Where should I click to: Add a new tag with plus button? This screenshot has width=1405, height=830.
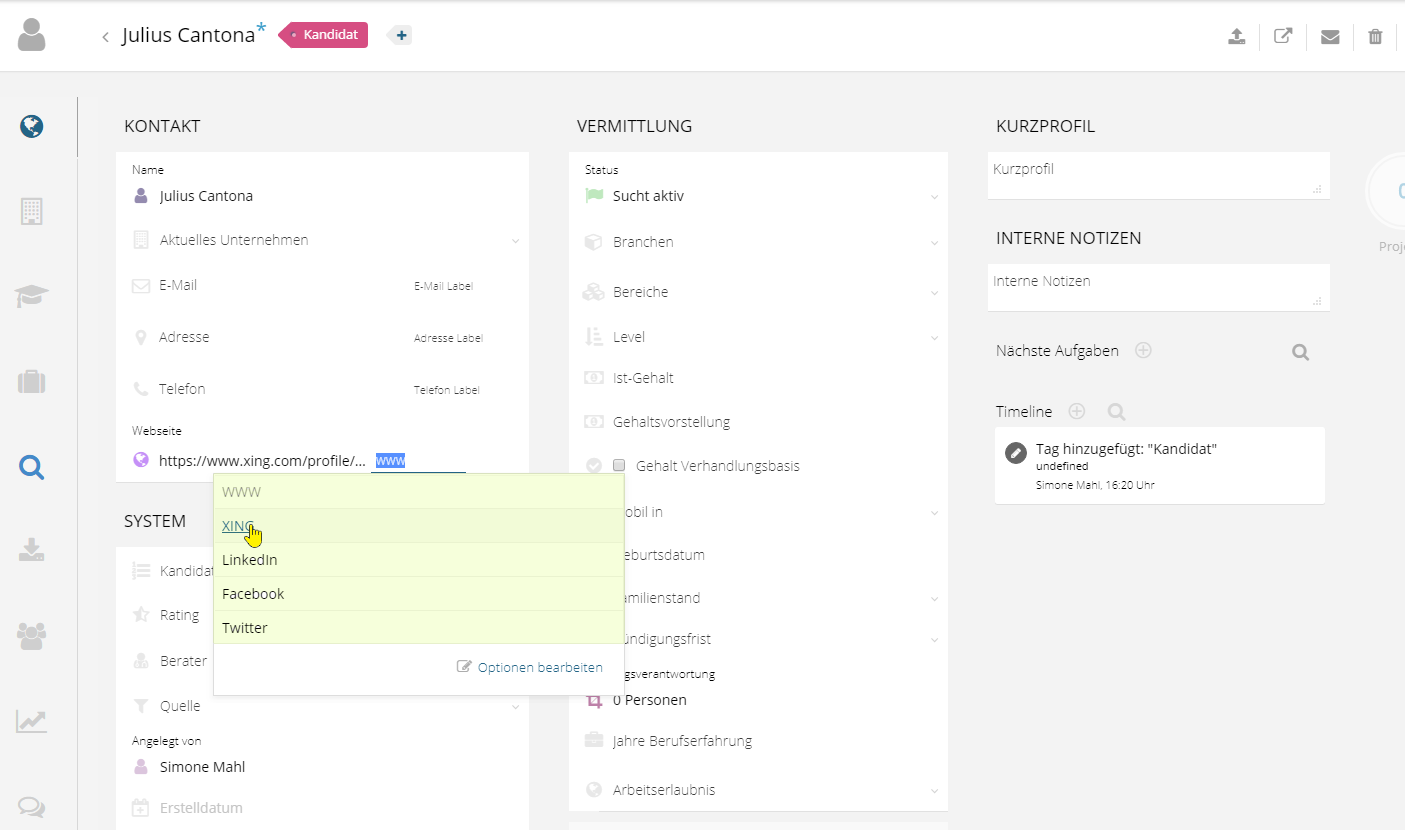(401, 35)
